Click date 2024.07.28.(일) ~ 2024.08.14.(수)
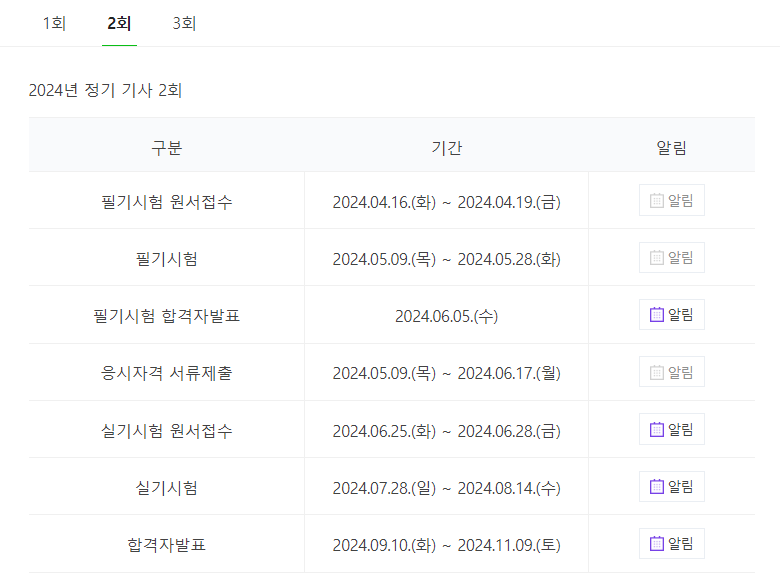 pyautogui.click(x=446, y=488)
